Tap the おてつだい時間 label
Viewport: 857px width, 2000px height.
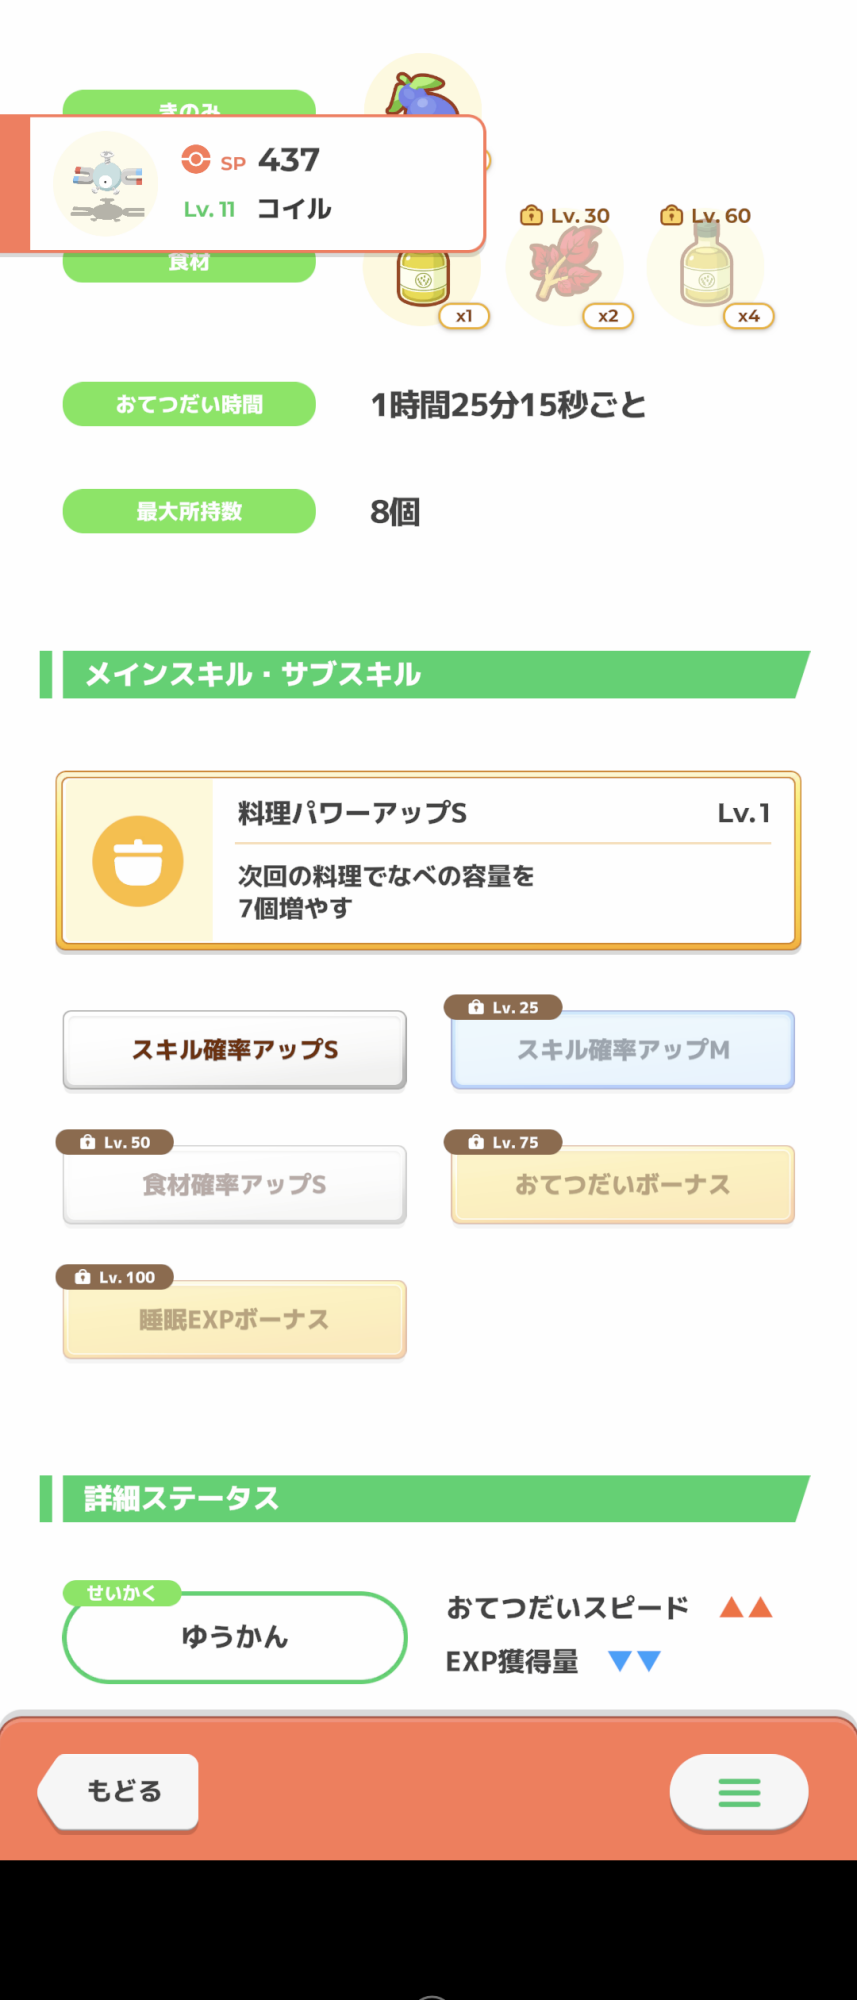point(189,404)
